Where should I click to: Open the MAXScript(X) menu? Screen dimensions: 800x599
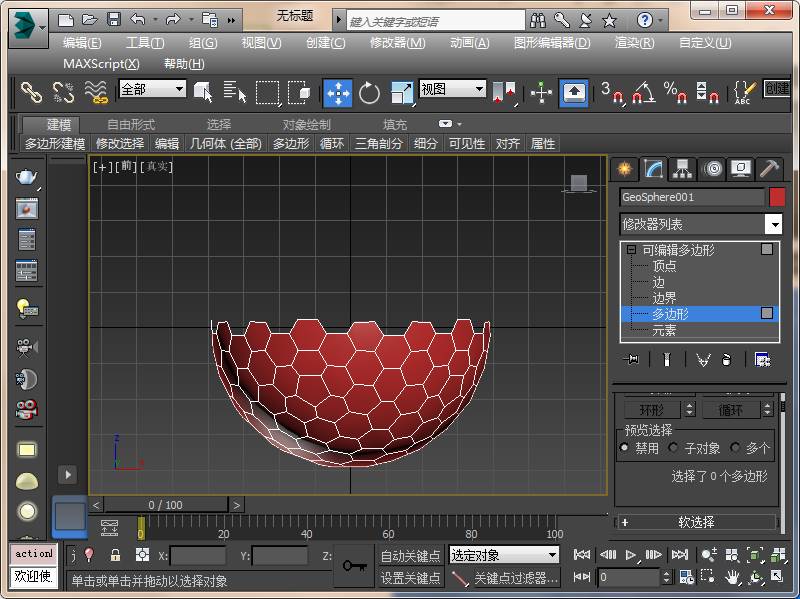pyautogui.click(x=101, y=64)
